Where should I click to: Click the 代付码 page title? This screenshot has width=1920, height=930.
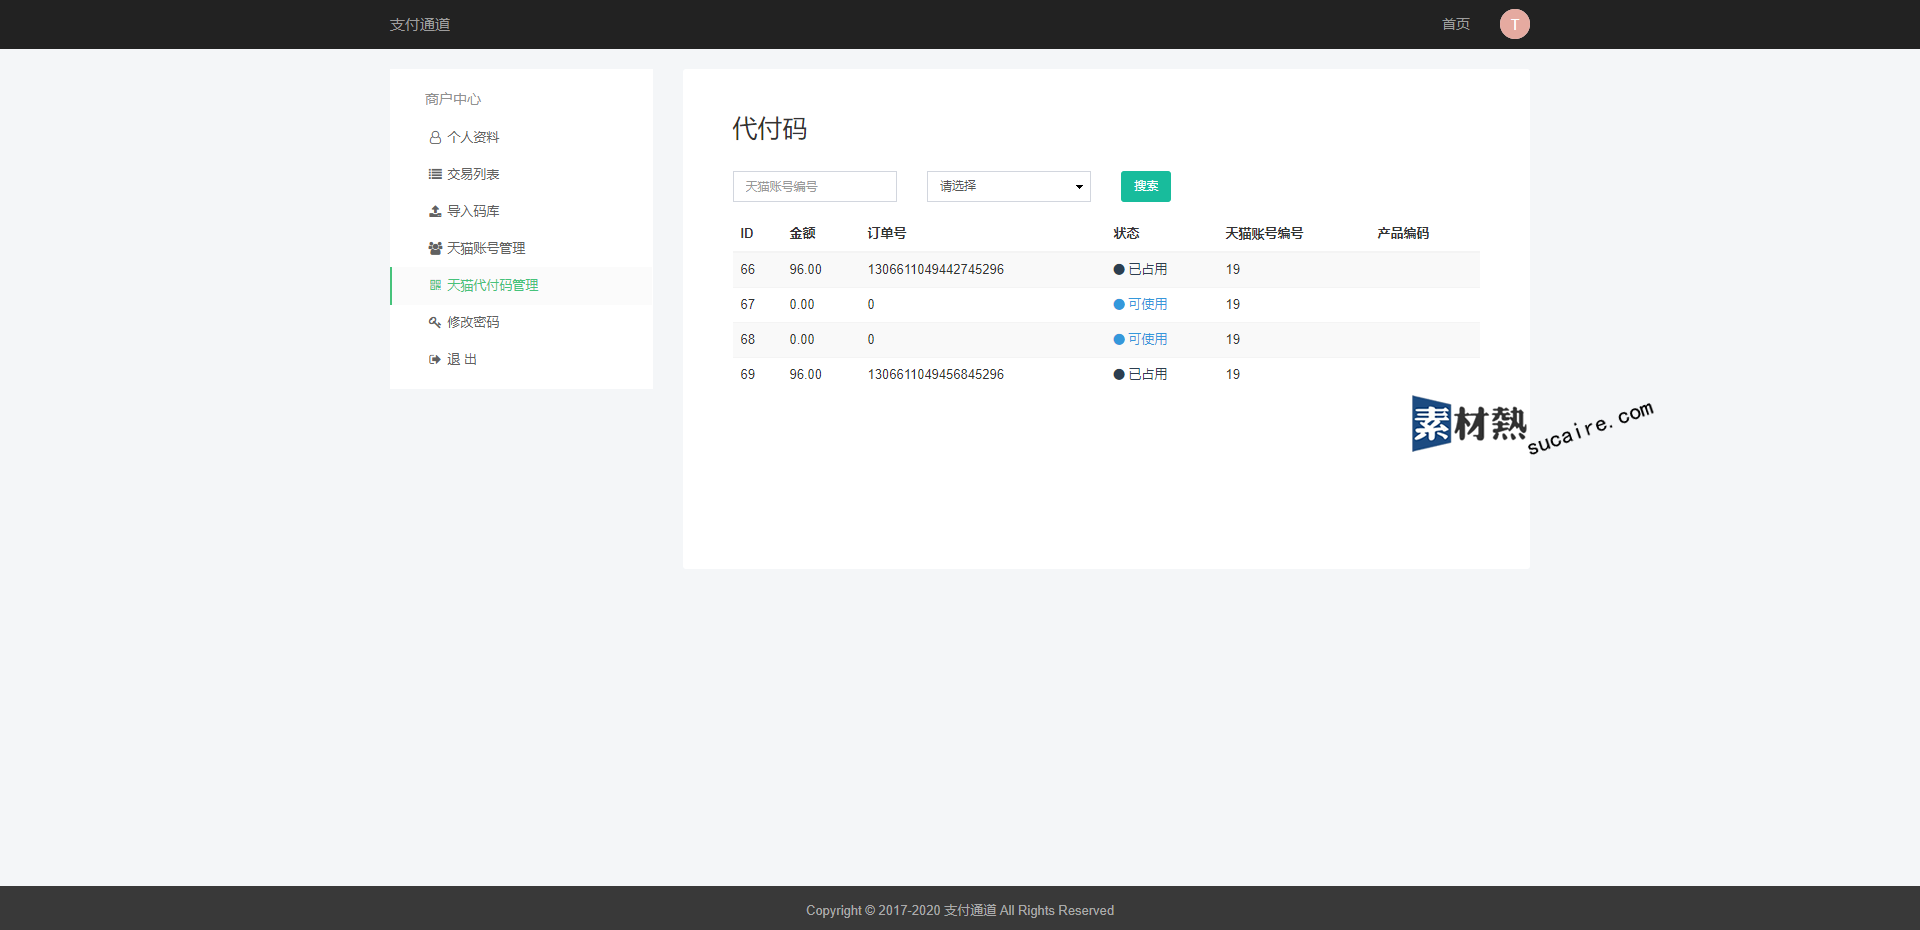coord(769,128)
